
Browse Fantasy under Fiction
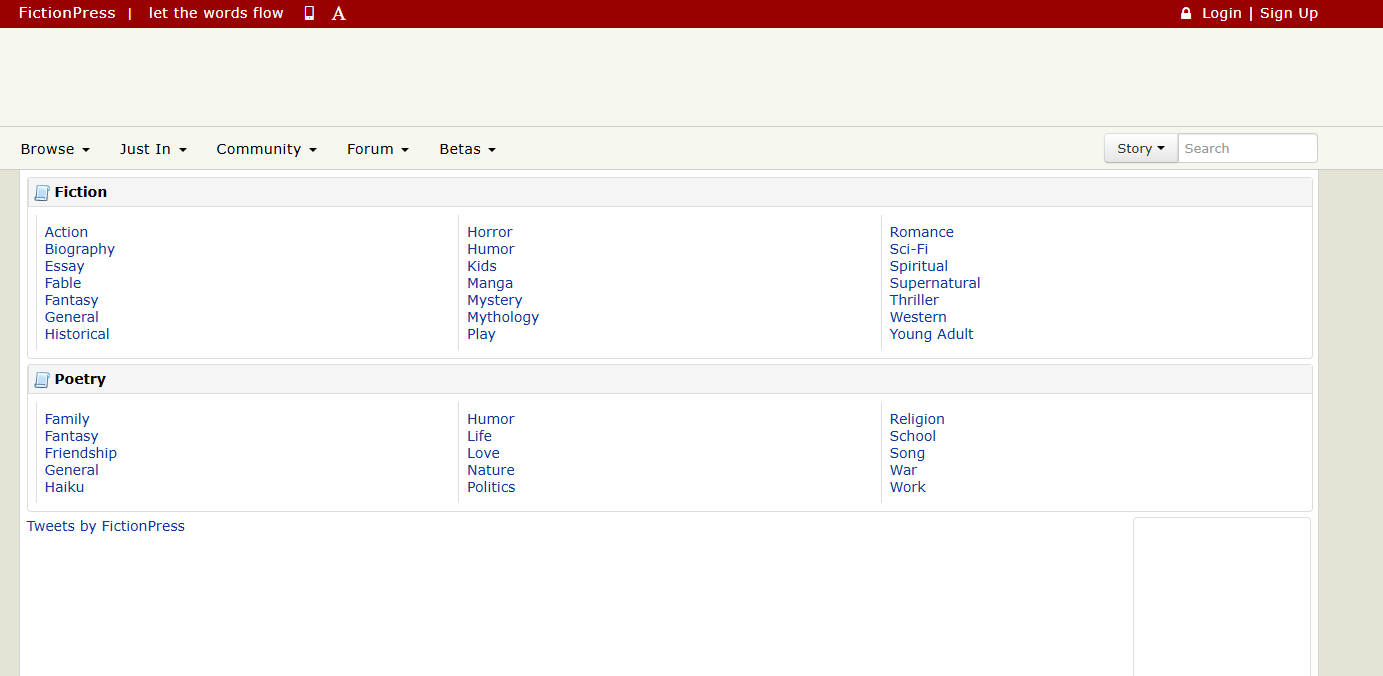pos(71,300)
